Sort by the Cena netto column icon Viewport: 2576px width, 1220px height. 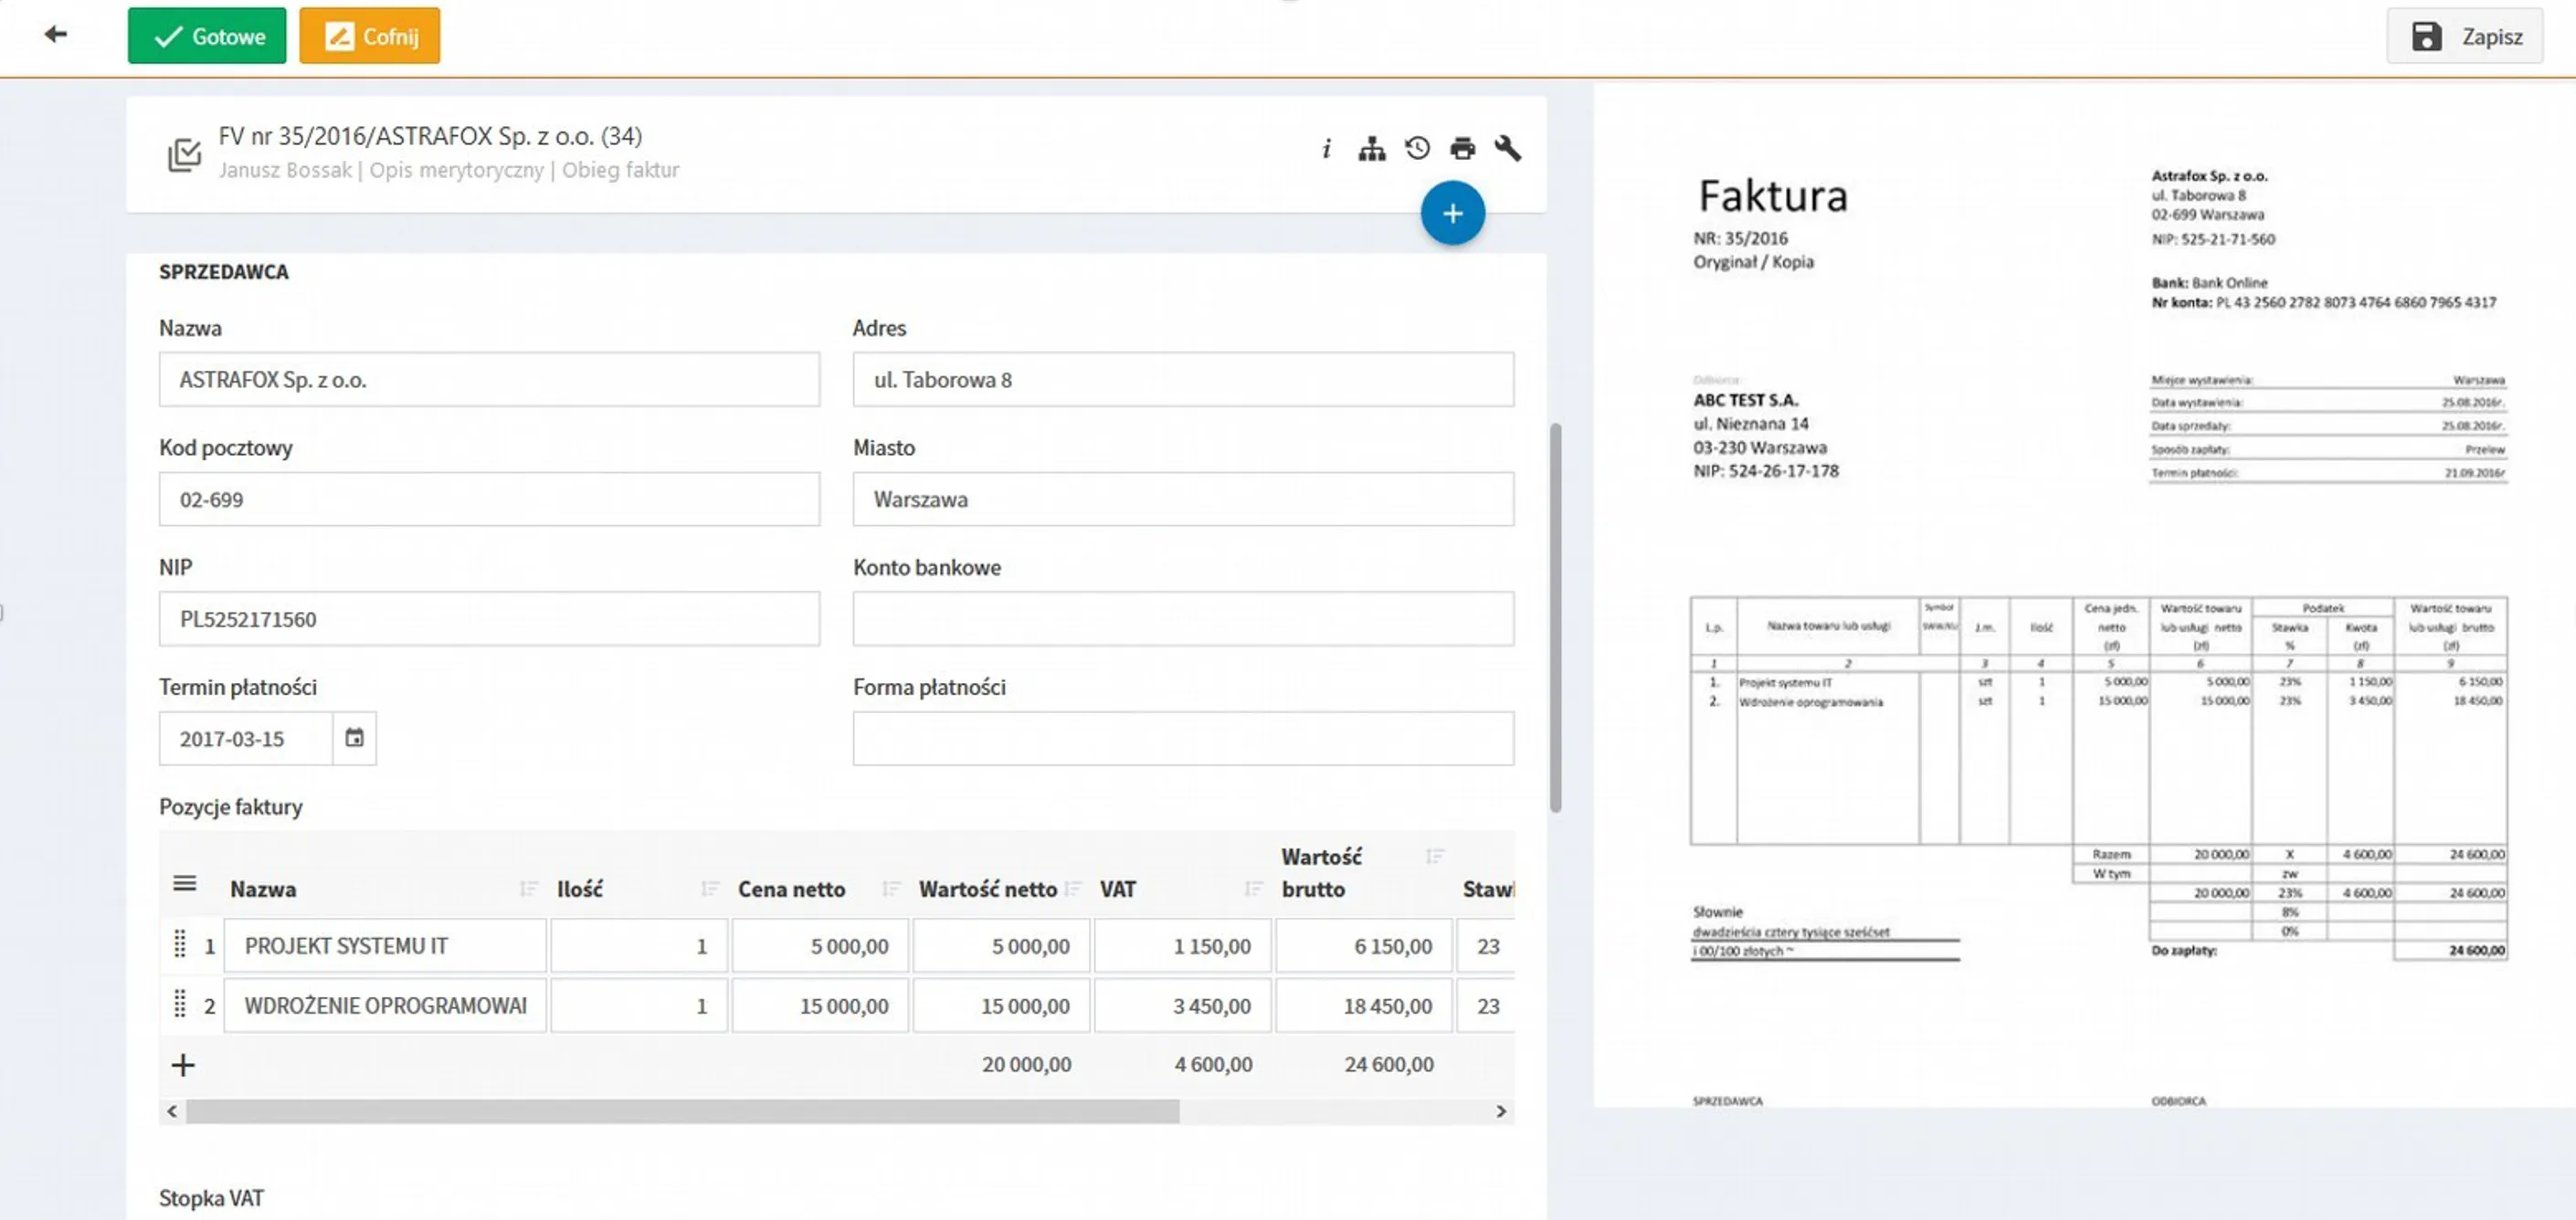891,889
